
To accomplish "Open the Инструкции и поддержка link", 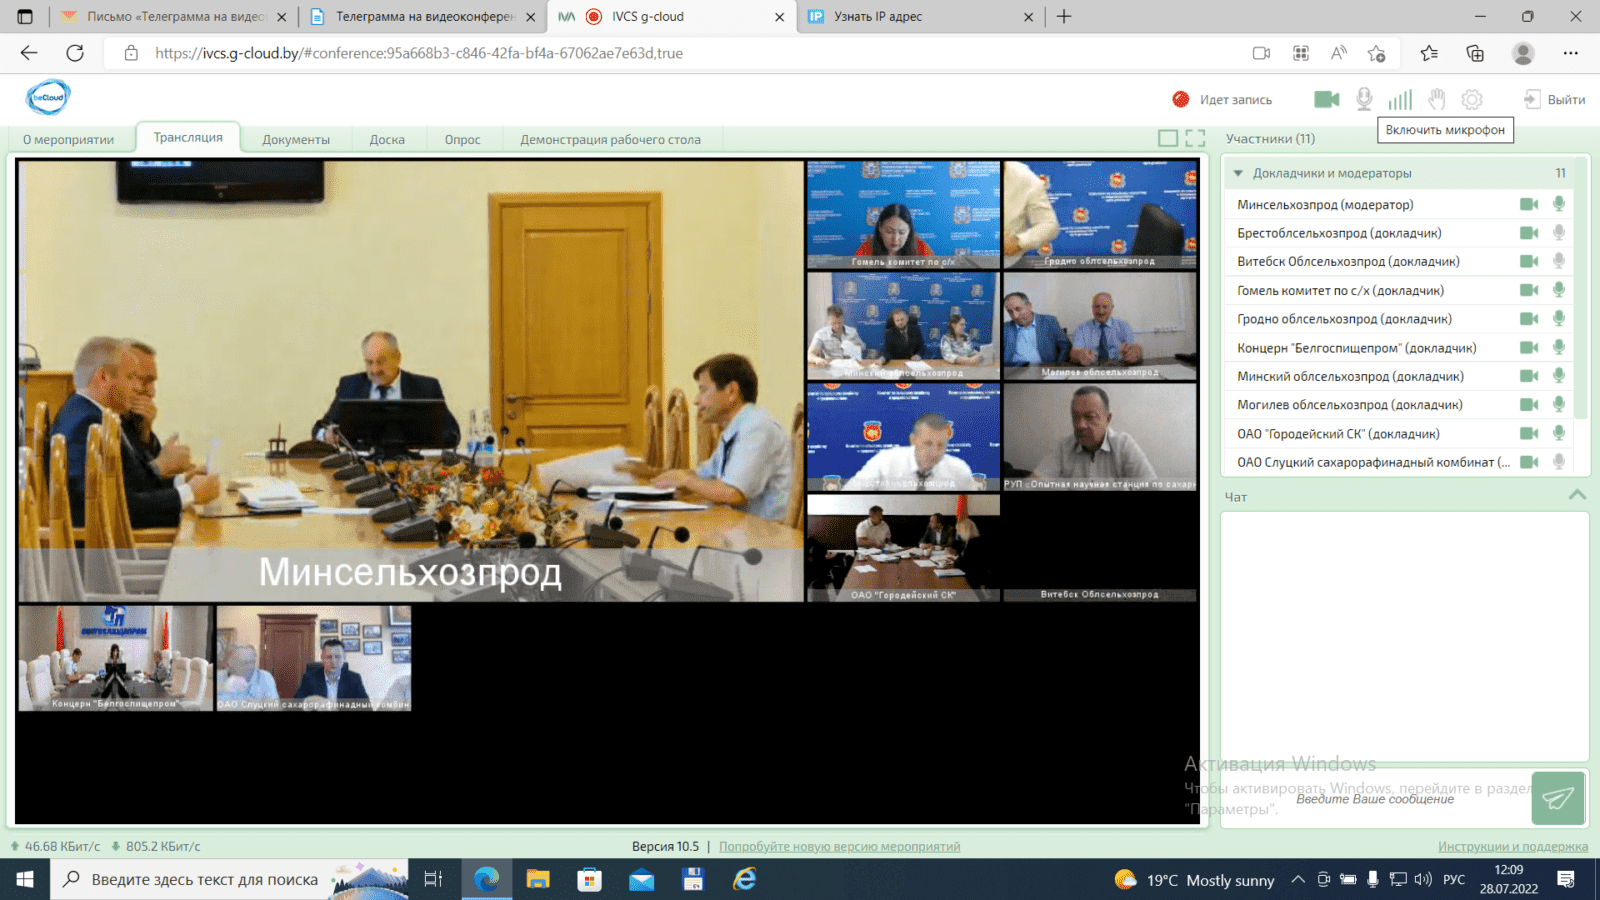I will (x=1512, y=847).
